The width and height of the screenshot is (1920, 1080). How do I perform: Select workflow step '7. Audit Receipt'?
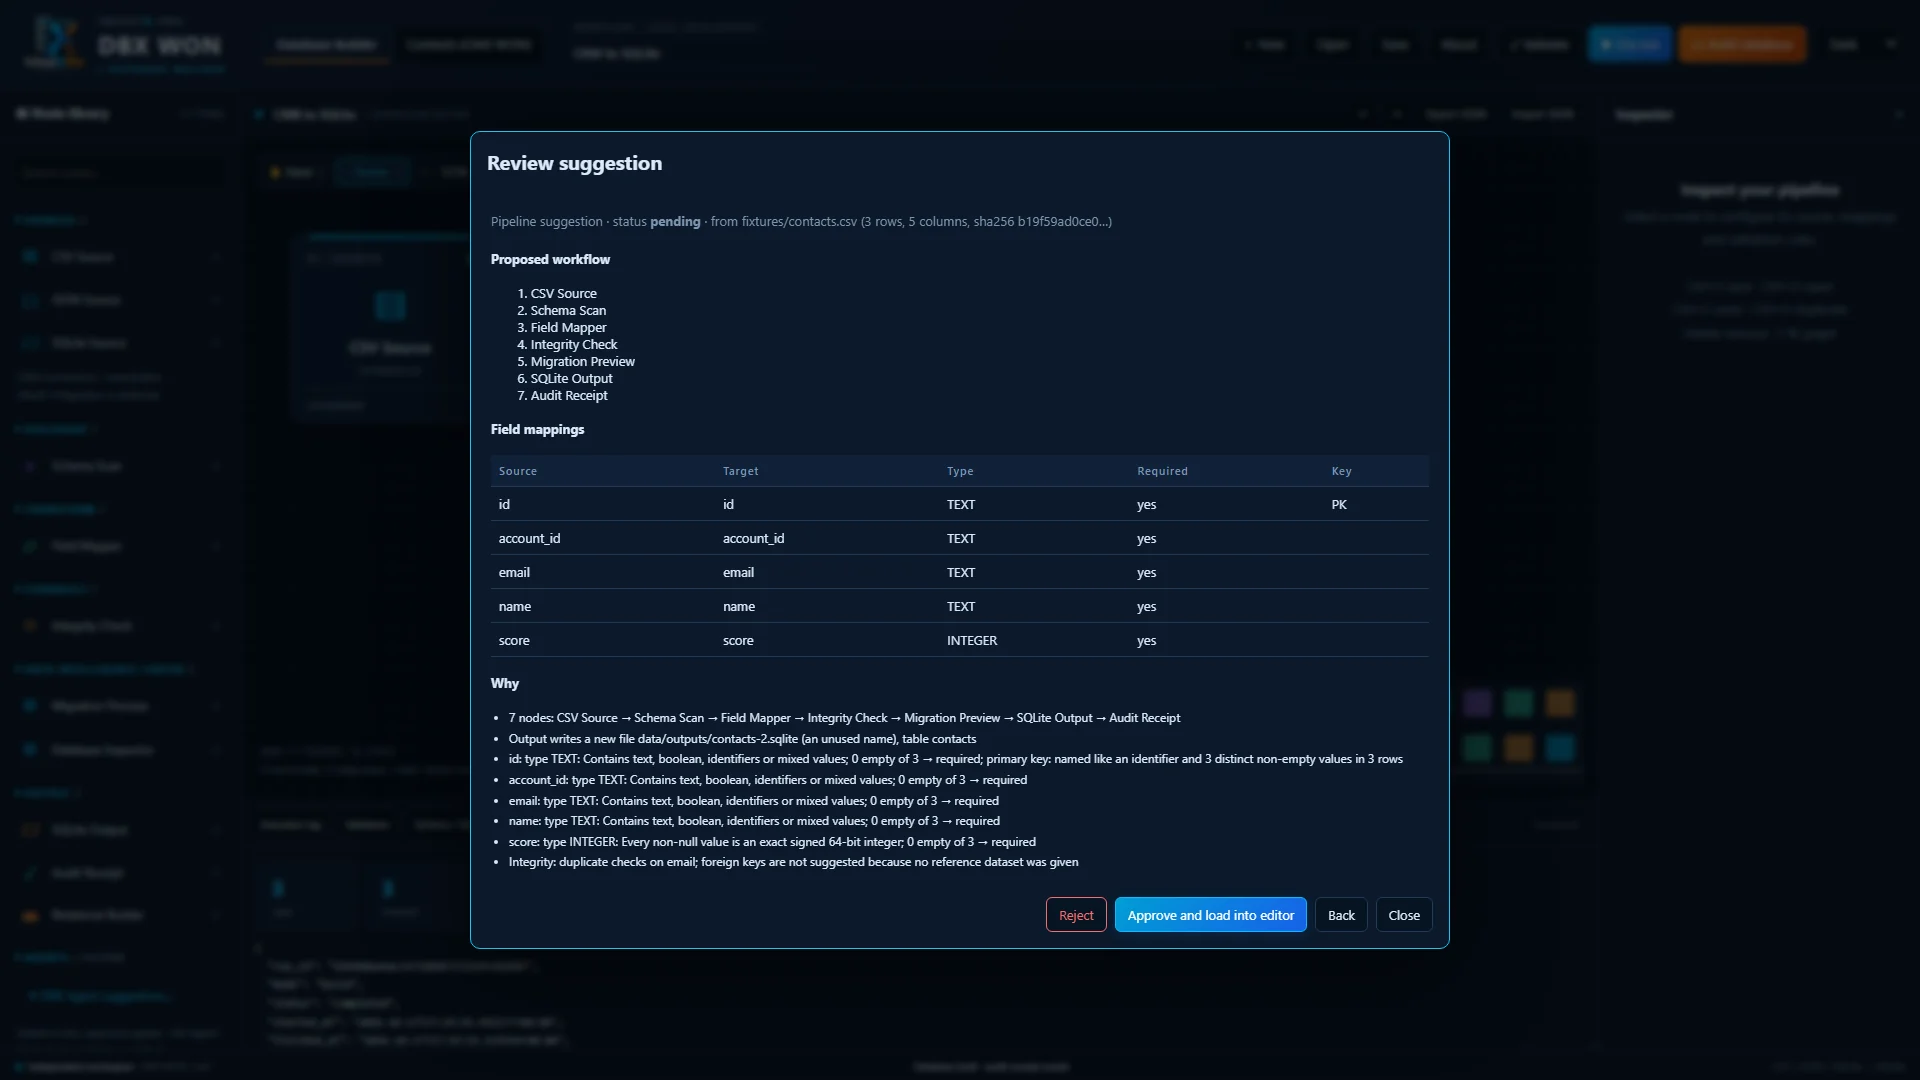coord(562,396)
